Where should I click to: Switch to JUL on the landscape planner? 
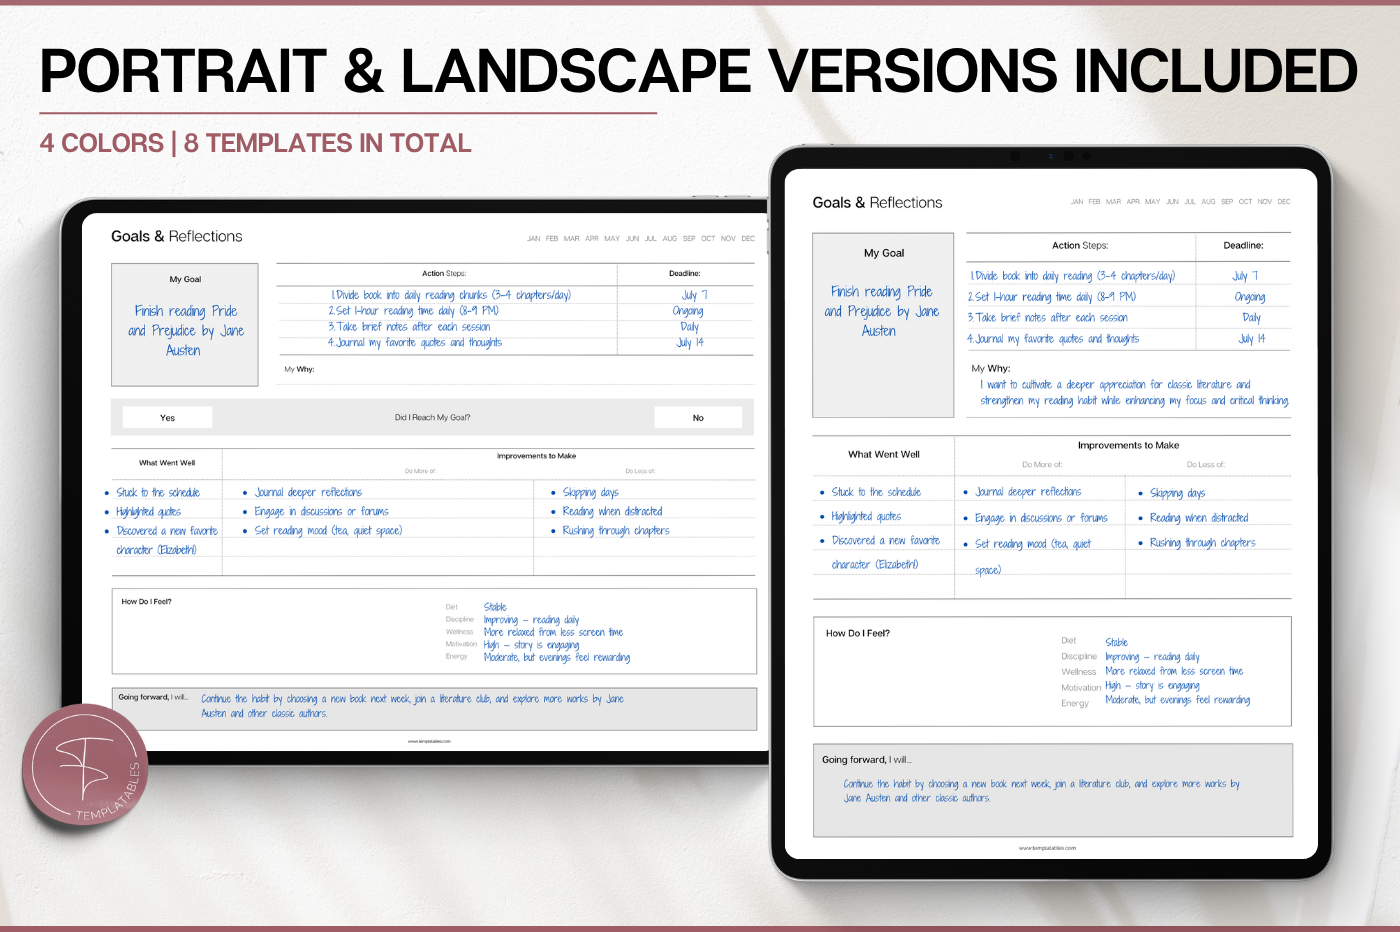[651, 239]
